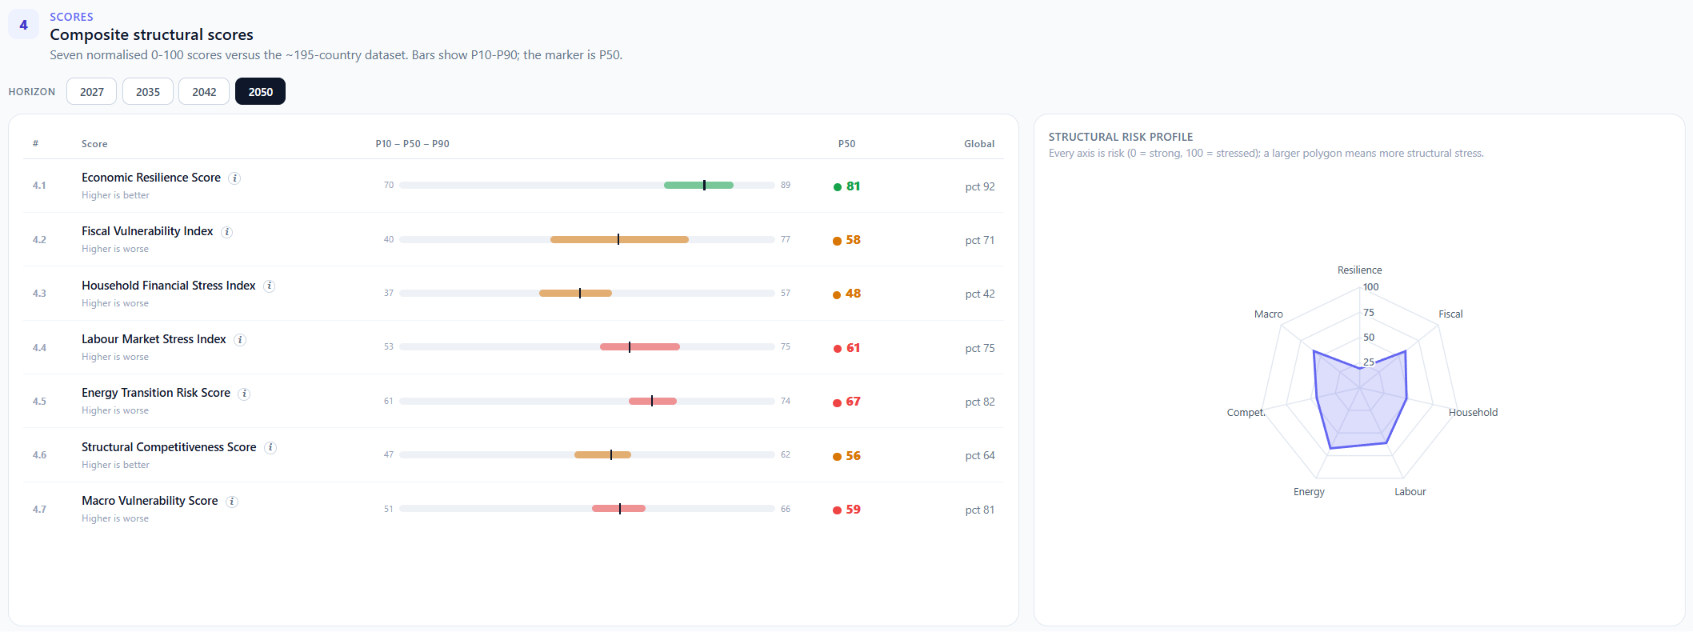Viewport: 1693px width, 632px height.
Task: Select 'Economic Resilience Score' row title
Action: pyautogui.click(x=151, y=178)
